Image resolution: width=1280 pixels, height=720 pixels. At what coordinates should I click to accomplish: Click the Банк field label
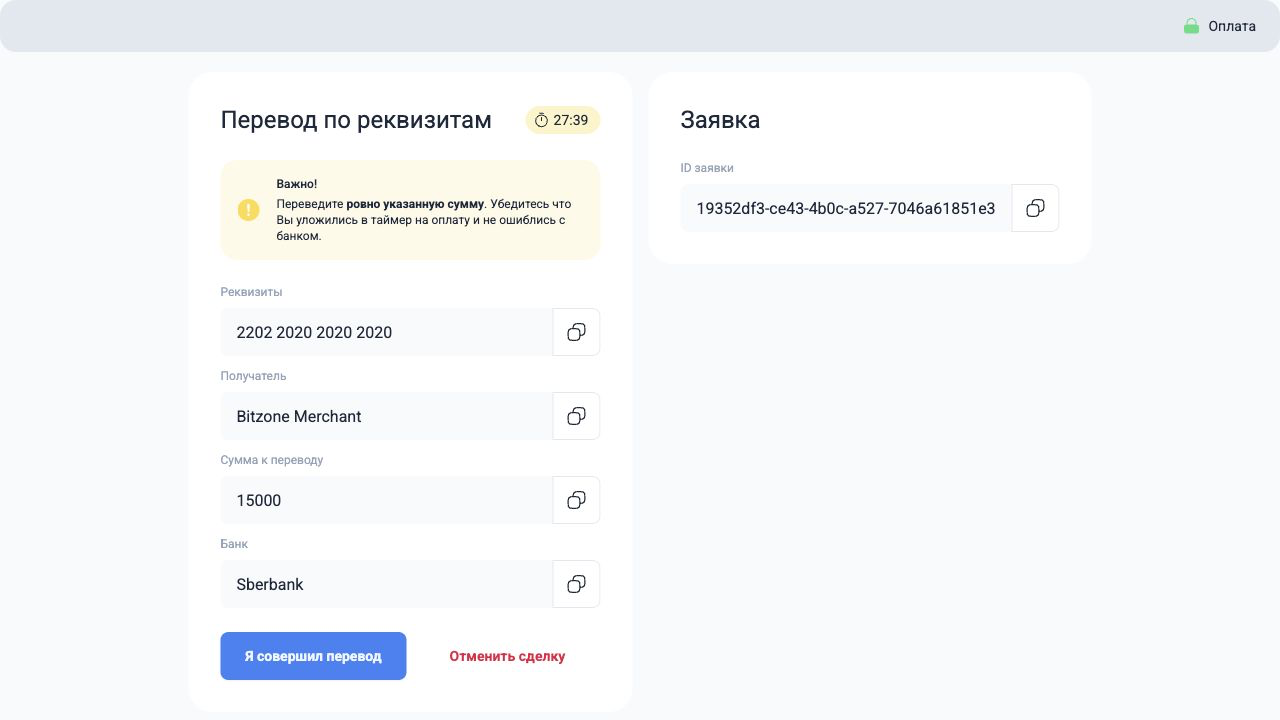point(234,544)
